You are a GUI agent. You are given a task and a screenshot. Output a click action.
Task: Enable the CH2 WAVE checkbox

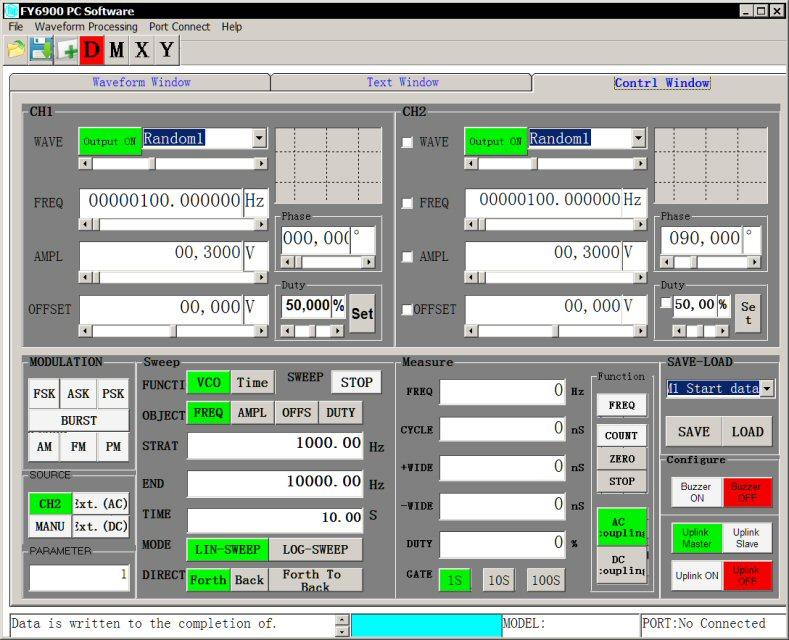coord(408,142)
